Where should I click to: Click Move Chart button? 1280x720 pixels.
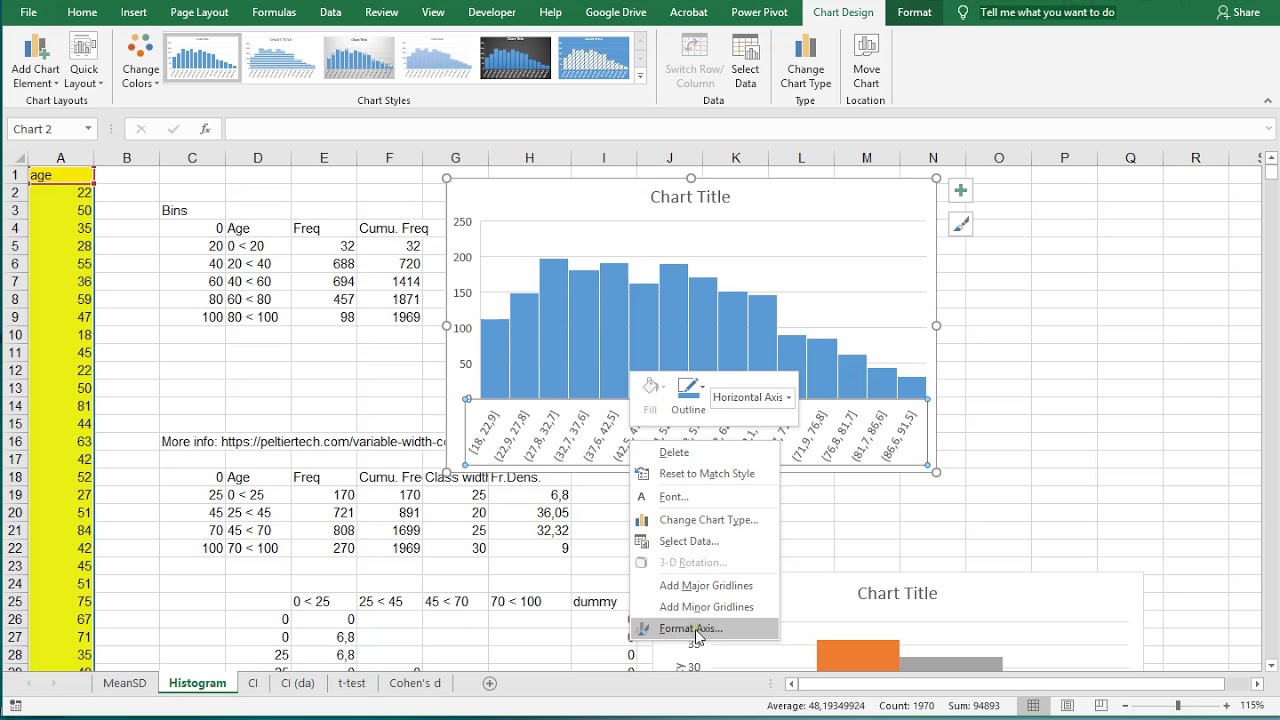pos(866,61)
